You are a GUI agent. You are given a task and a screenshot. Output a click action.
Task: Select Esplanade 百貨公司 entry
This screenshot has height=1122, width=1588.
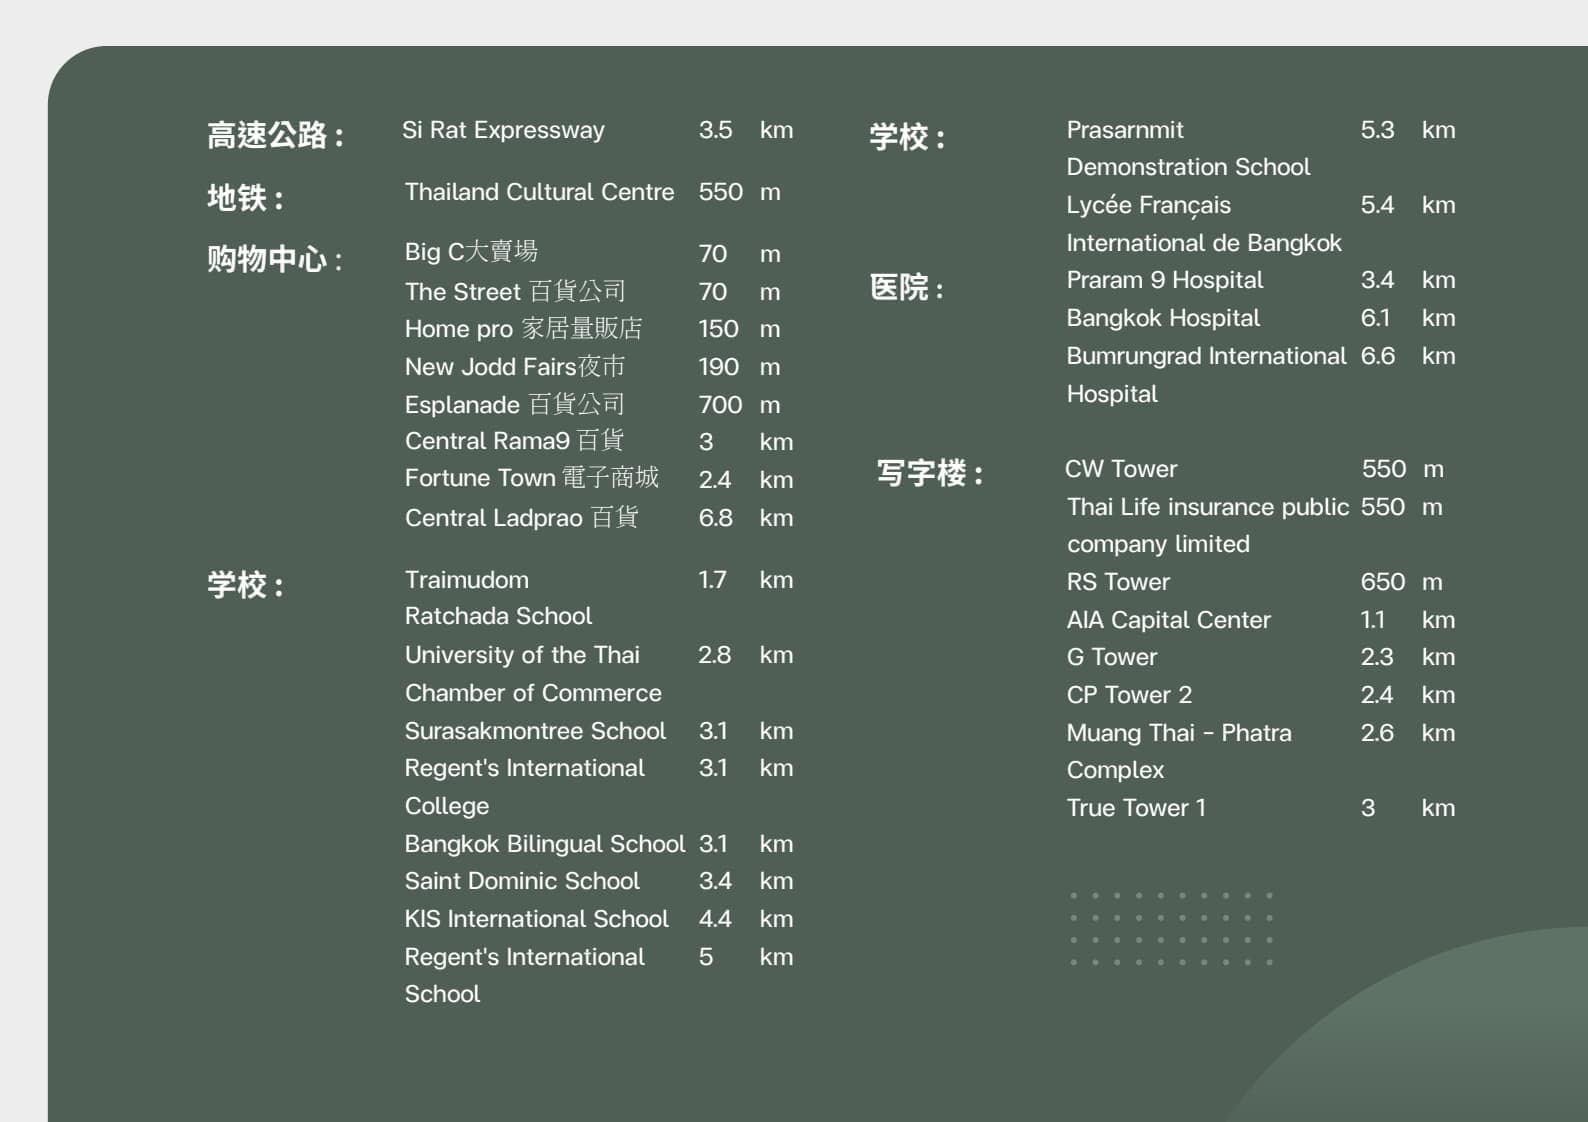point(515,404)
